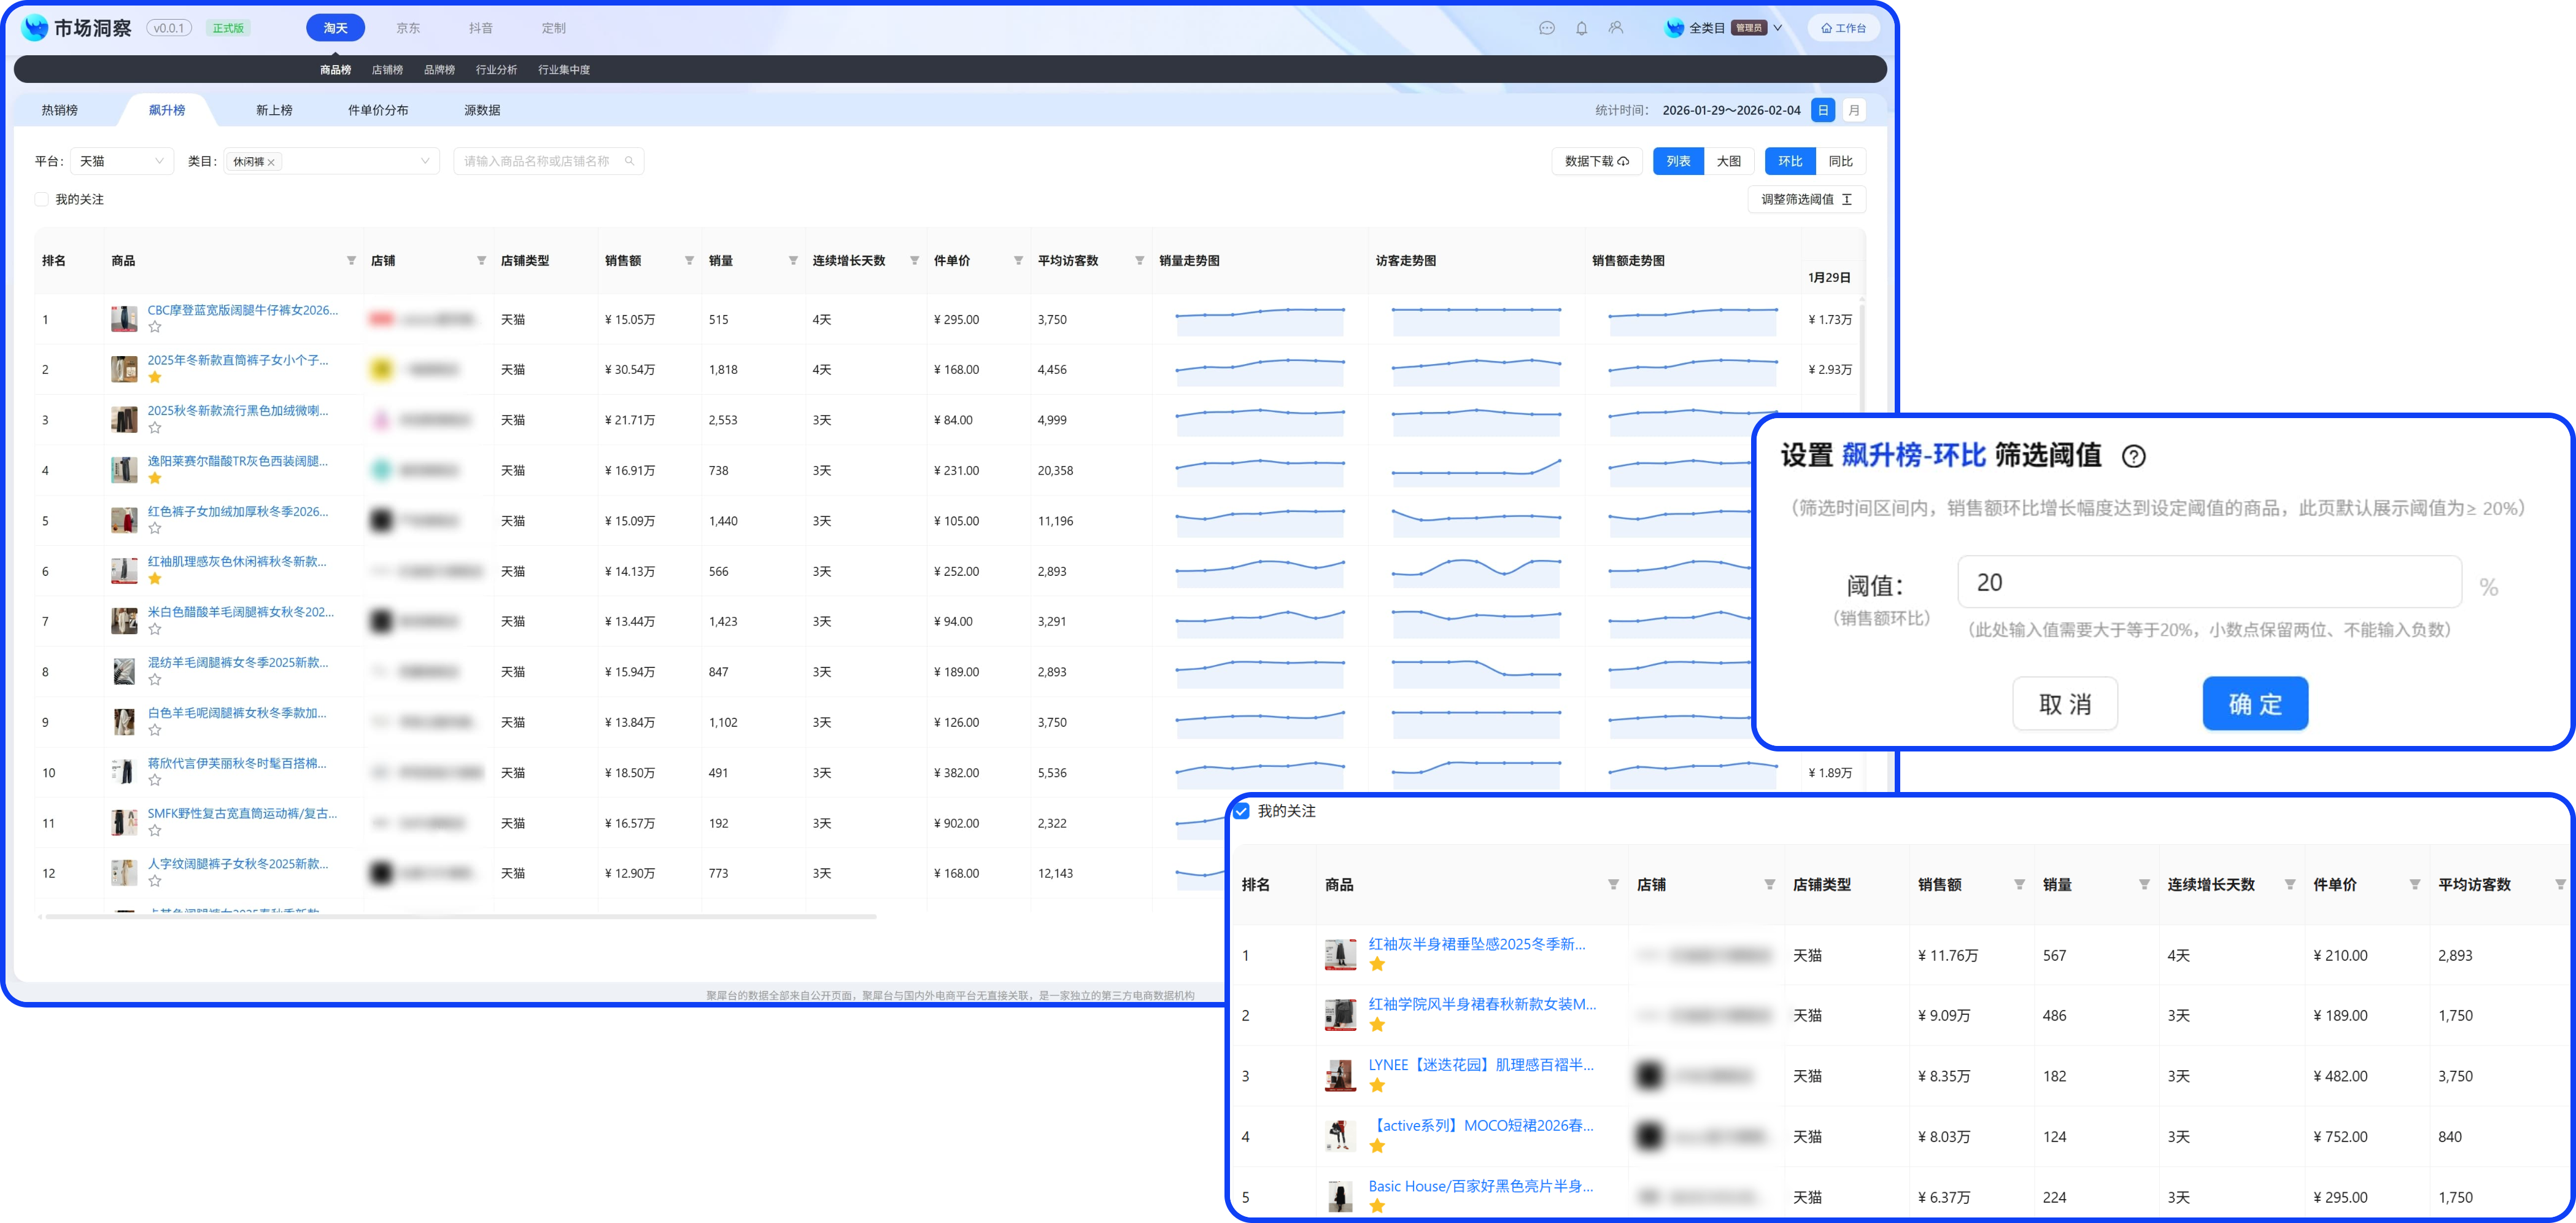Switch to the 新上榜 tab
The image size is (2576, 1223).
274,110
